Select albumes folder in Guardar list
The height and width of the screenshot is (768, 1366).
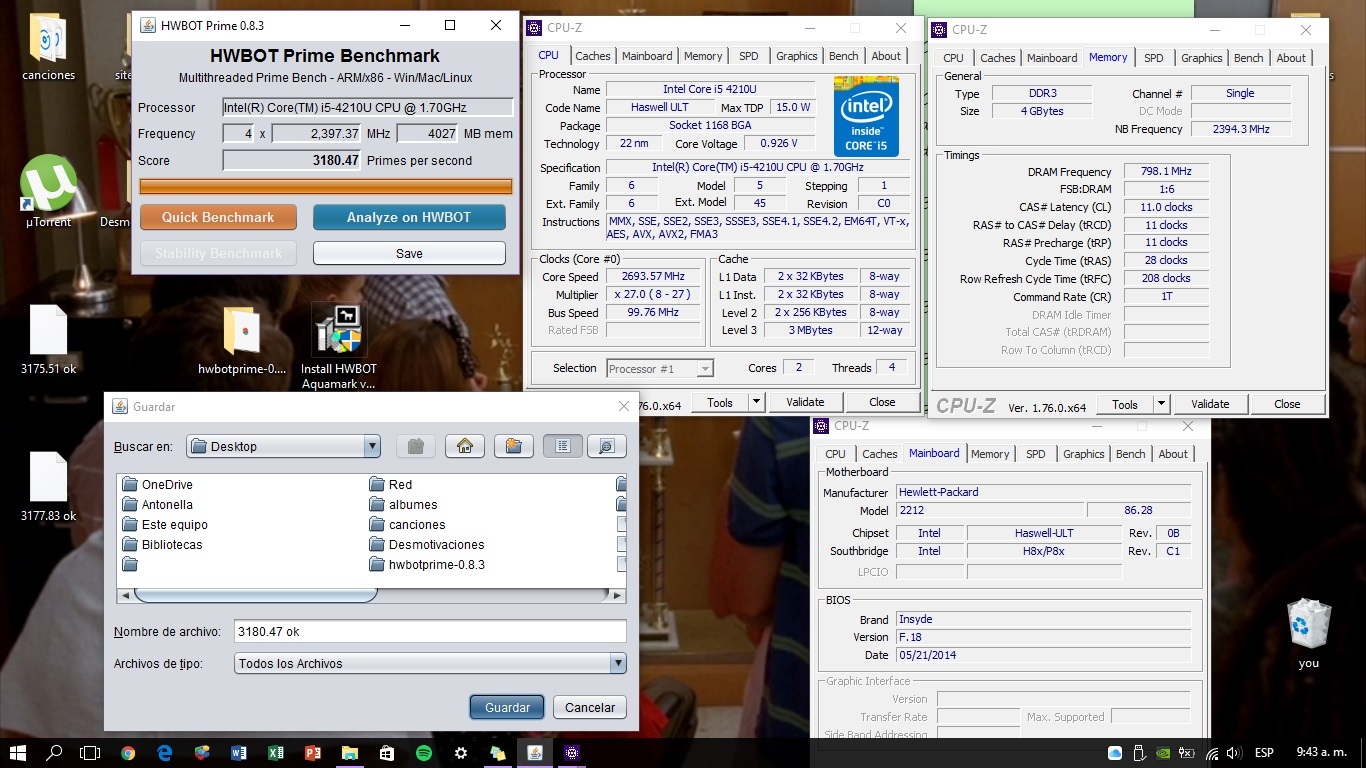(403, 505)
